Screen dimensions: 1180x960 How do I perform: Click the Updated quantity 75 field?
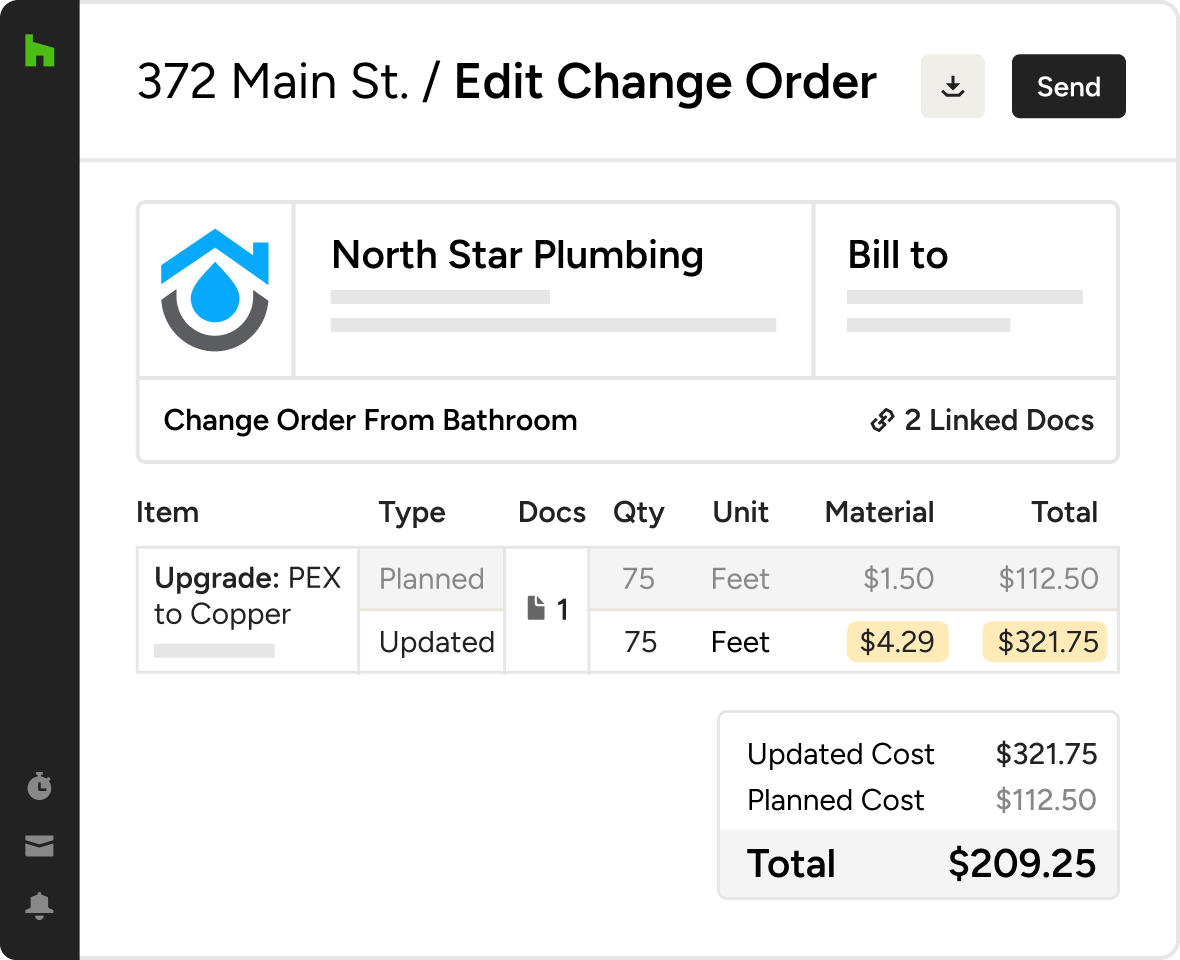640,642
